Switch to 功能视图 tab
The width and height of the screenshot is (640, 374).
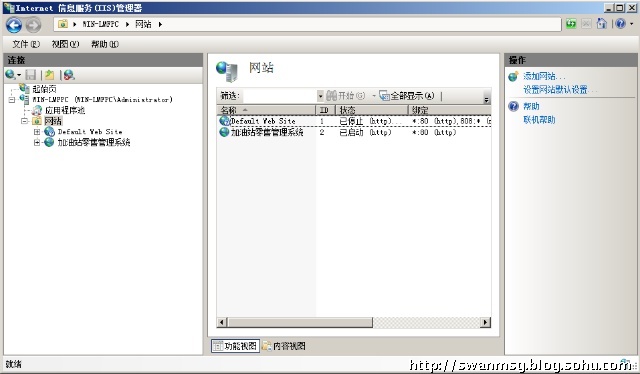236,346
